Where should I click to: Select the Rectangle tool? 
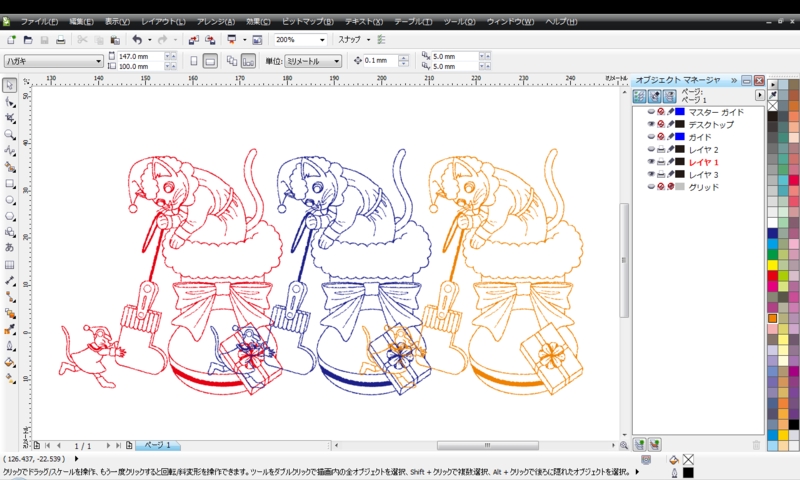(x=10, y=183)
